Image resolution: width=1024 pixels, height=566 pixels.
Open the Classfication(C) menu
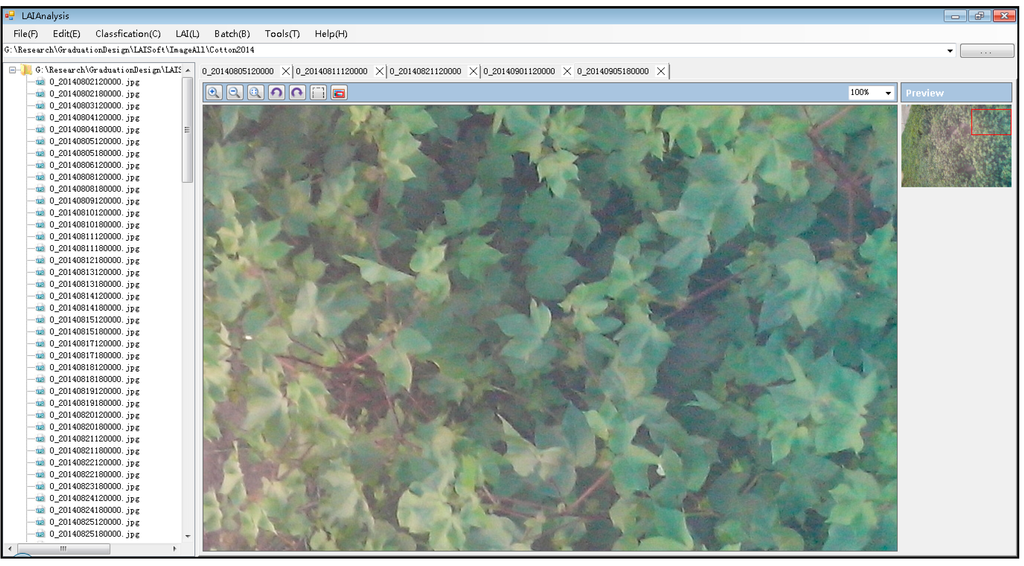point(128,34)
